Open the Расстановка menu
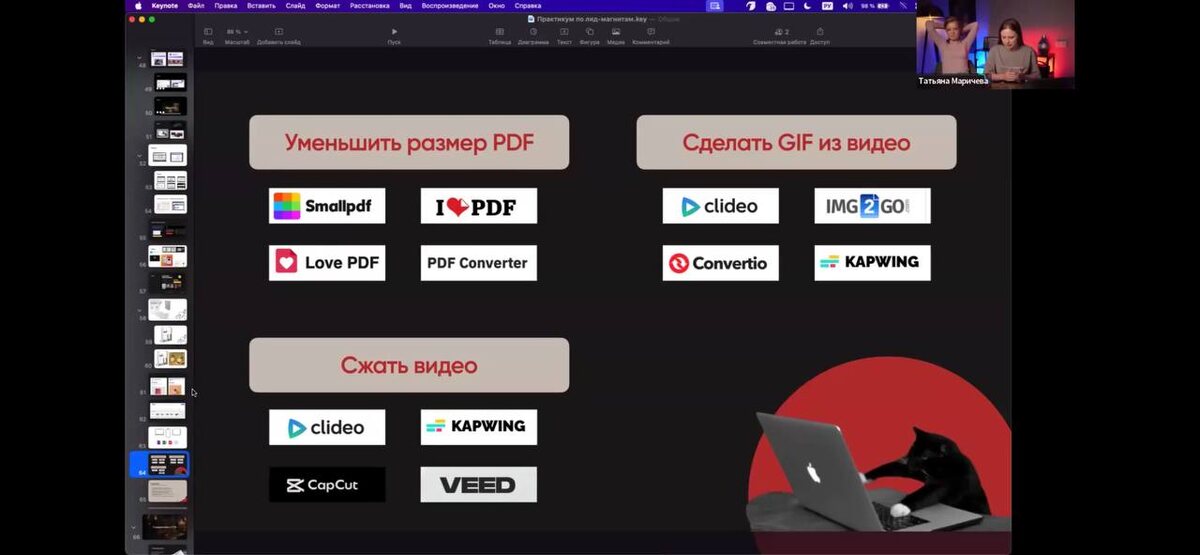Viewport: 1200px width, 555px height. [x=369, y=5]
